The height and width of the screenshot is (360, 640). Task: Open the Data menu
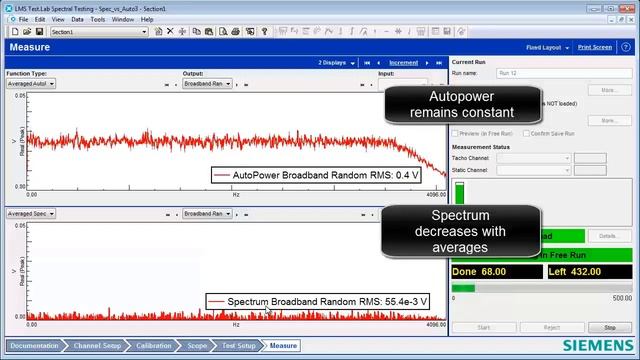pyautogui.click(x=77, y=20)
